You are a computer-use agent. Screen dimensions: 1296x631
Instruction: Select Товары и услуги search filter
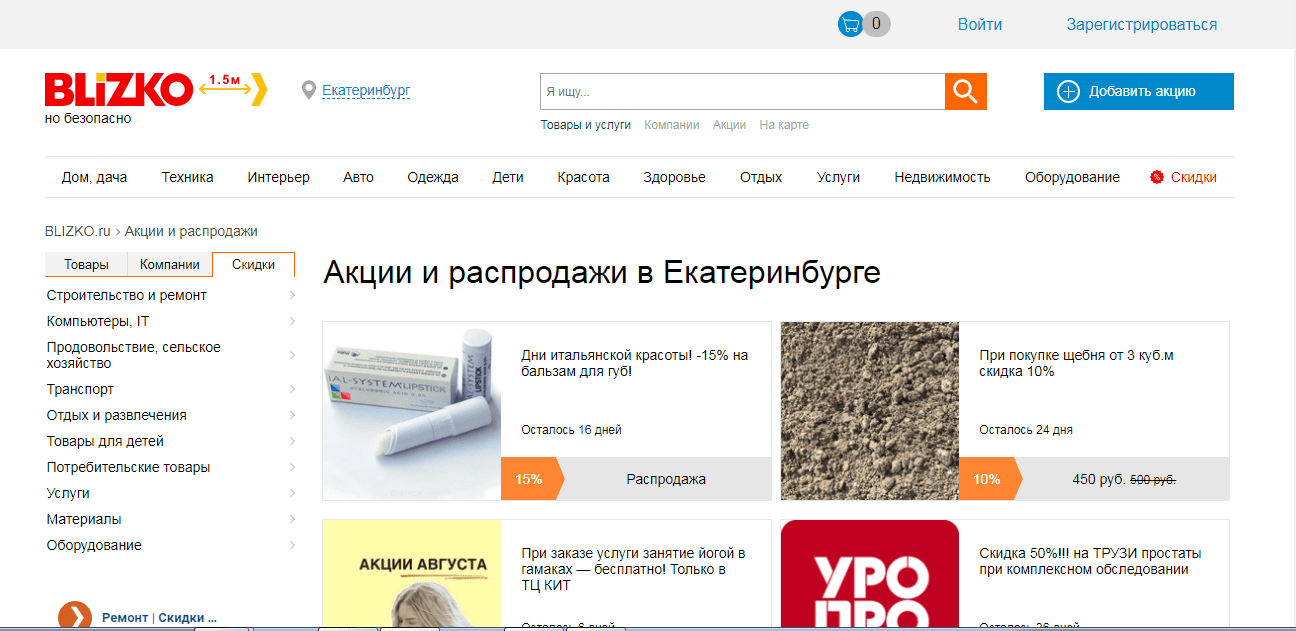(586, 125)
